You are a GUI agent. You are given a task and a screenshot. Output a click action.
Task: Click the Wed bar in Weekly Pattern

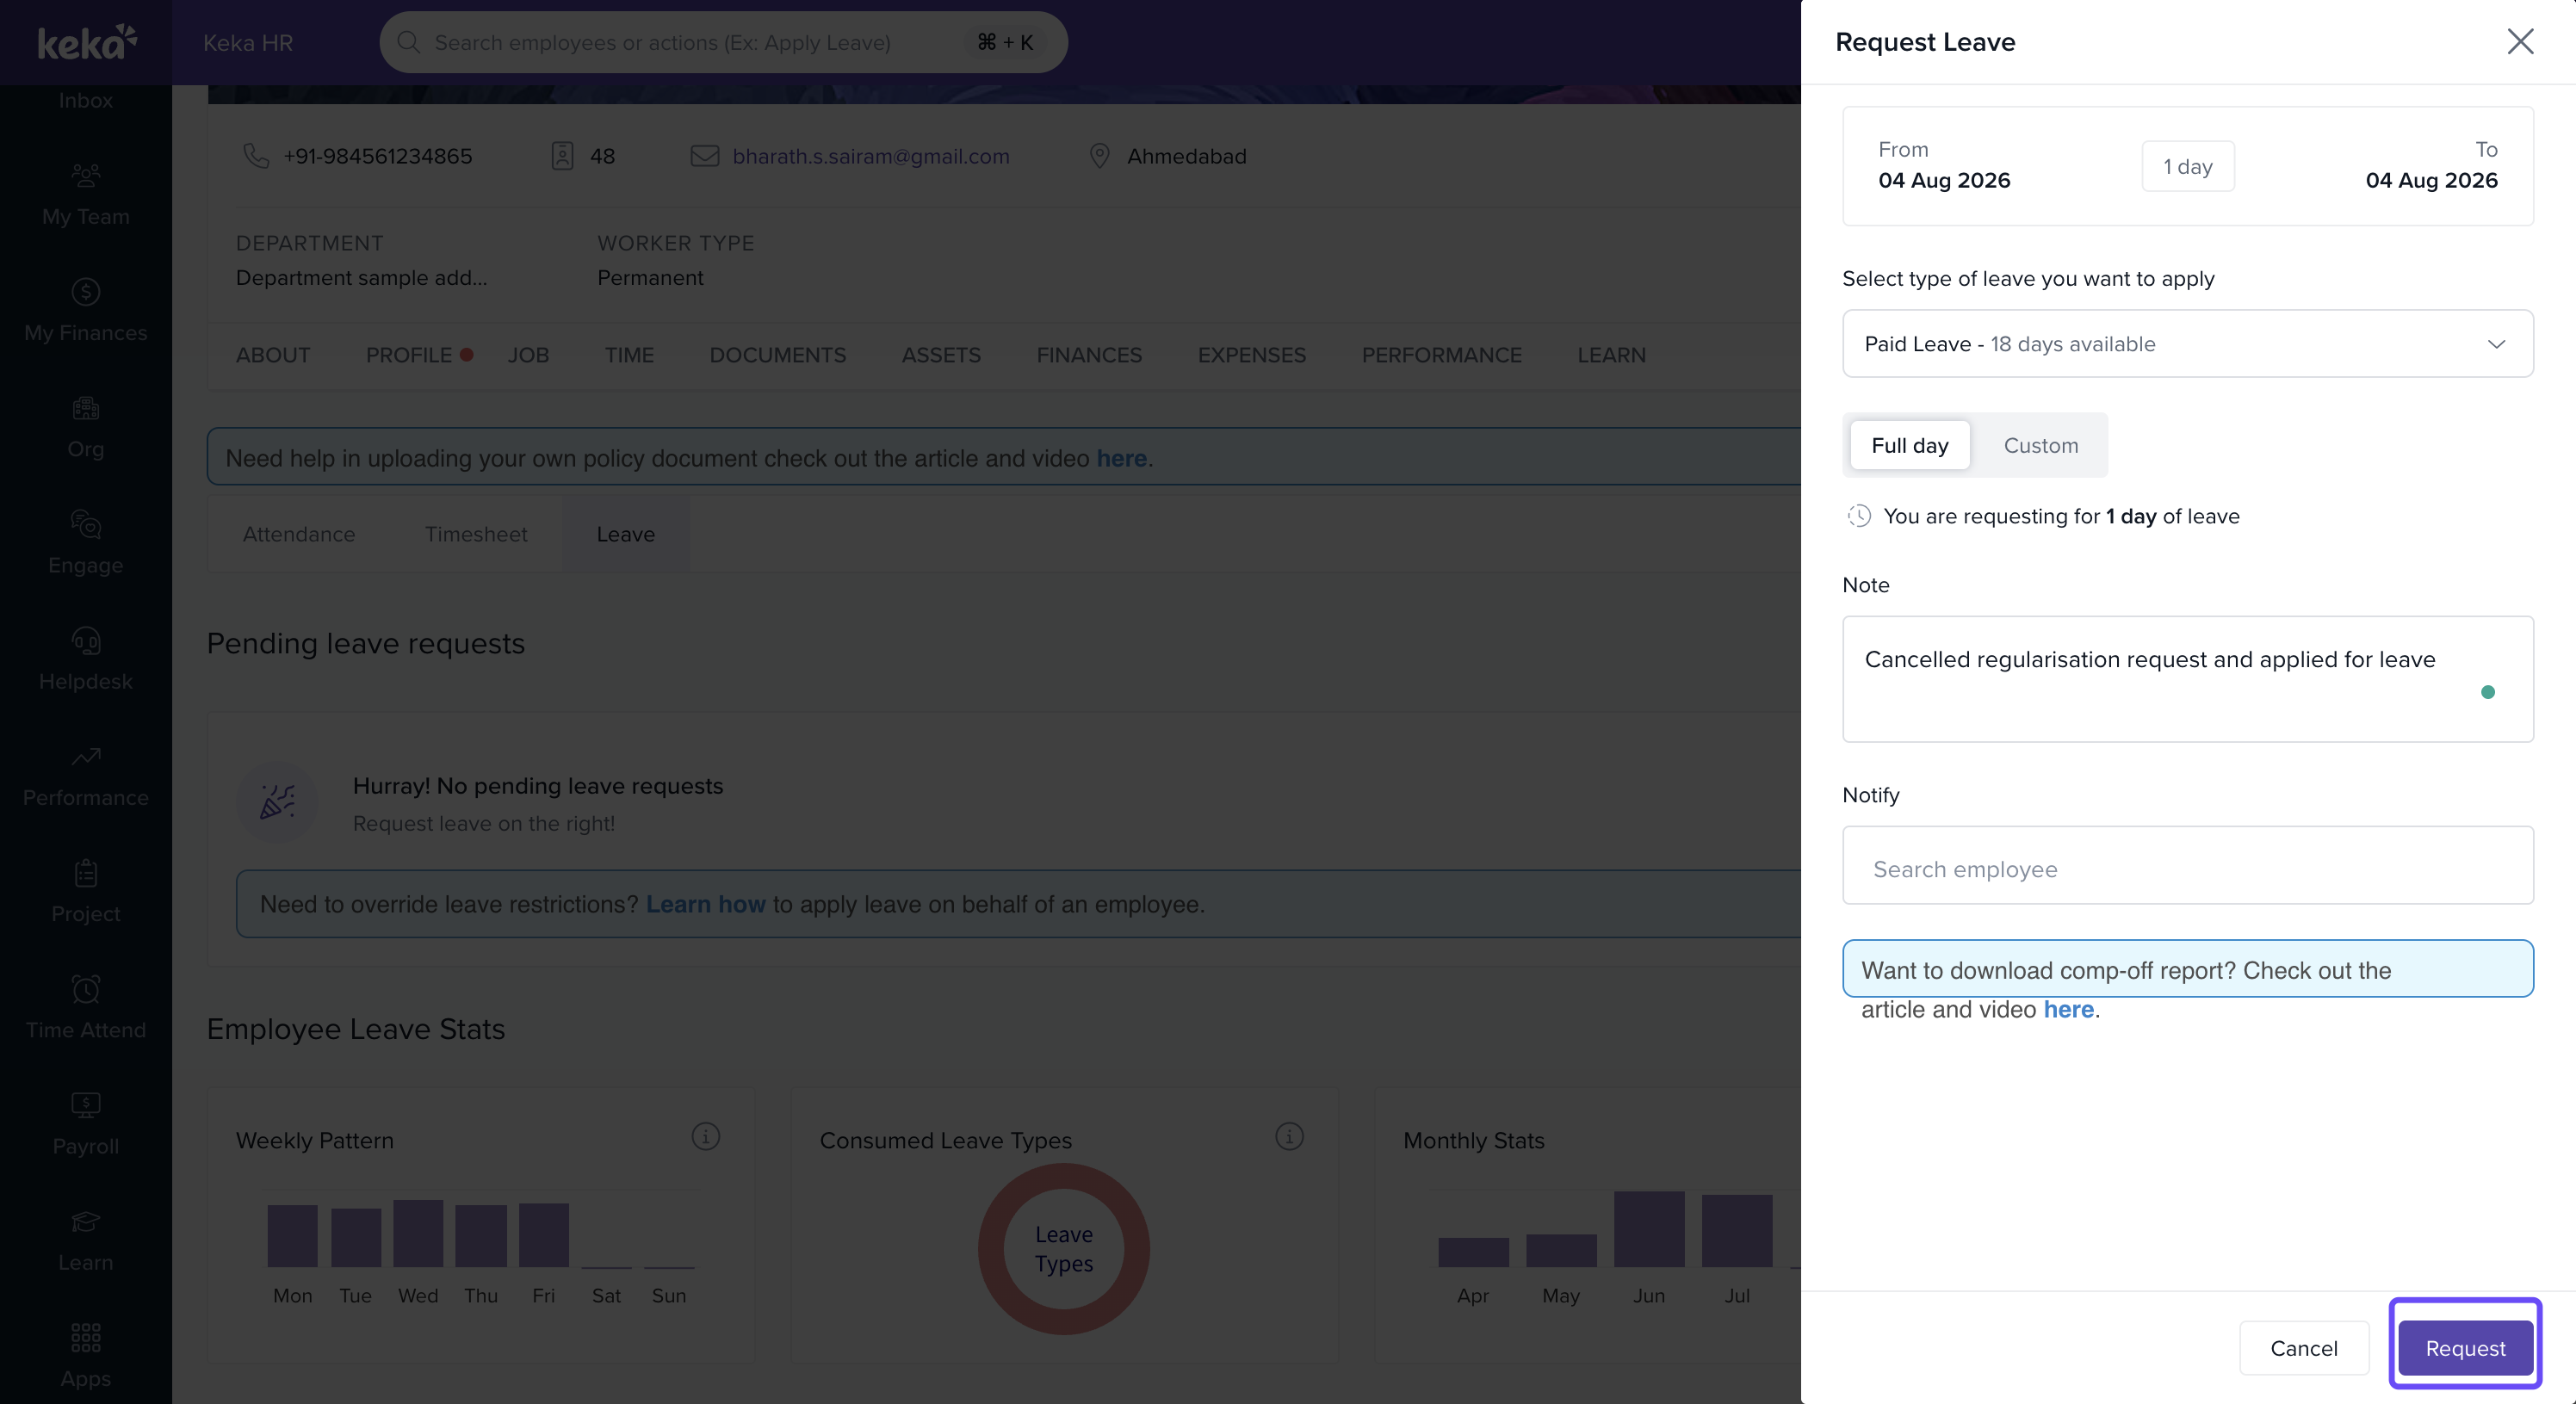click(x=418, y=1234)
